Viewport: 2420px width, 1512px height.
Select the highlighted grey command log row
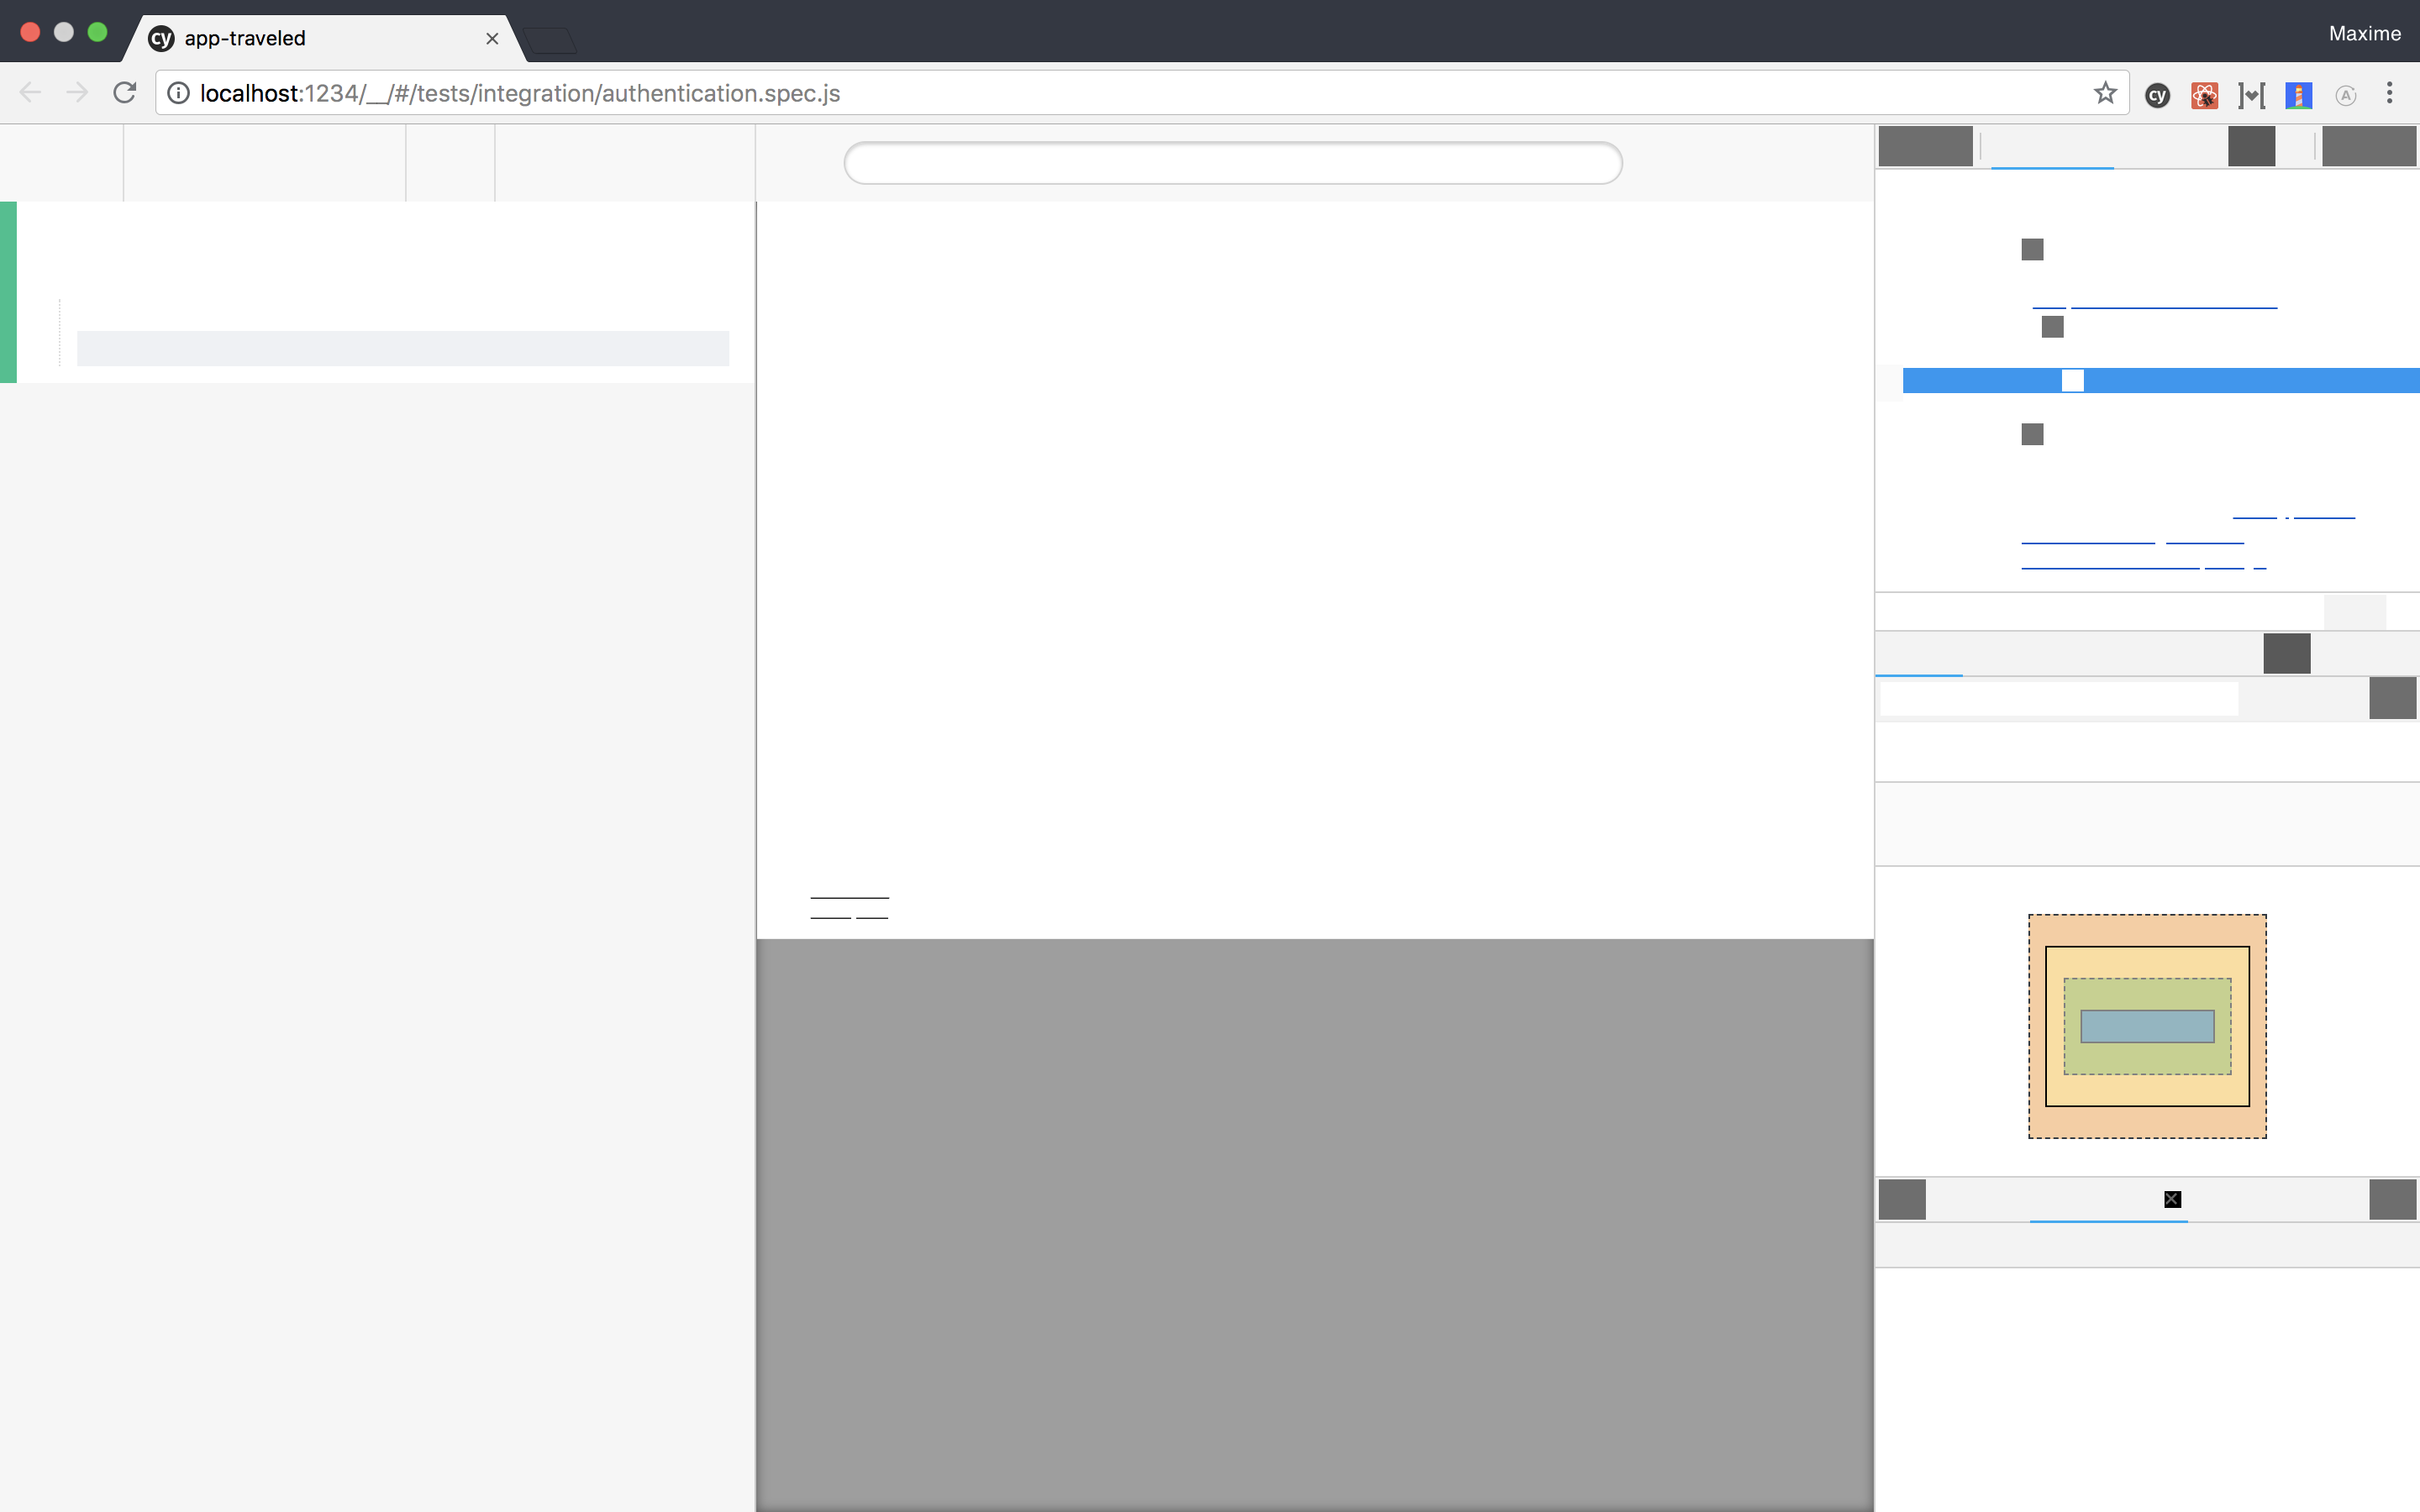402,348
